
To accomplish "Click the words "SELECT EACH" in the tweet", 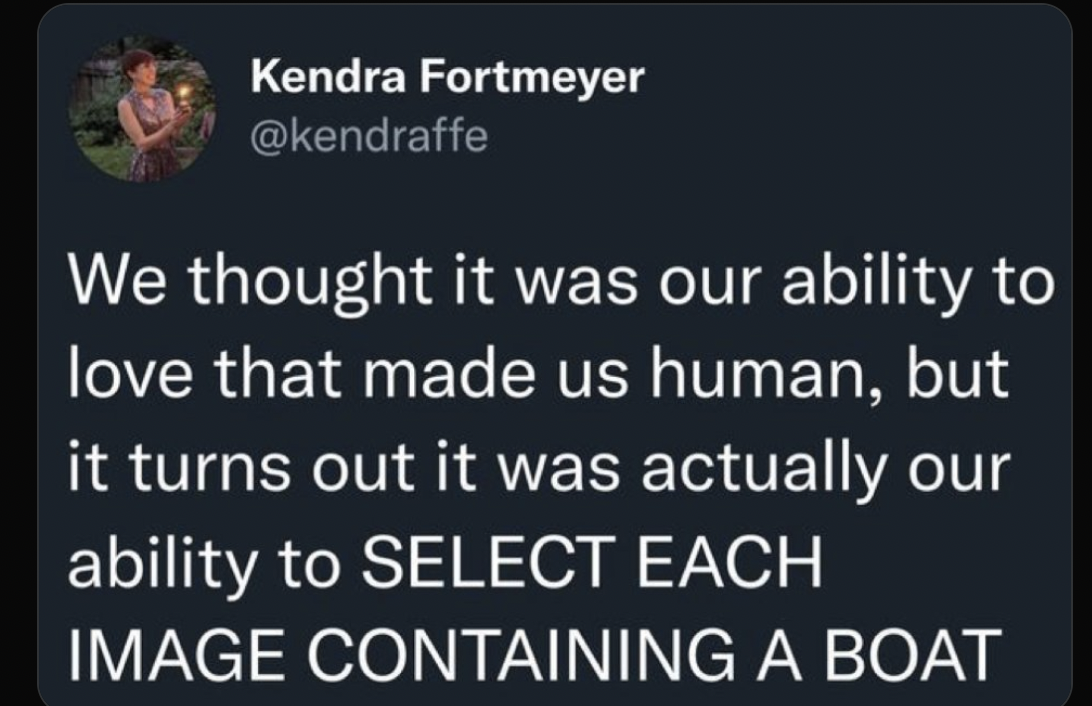I will [x=592, y=562].
